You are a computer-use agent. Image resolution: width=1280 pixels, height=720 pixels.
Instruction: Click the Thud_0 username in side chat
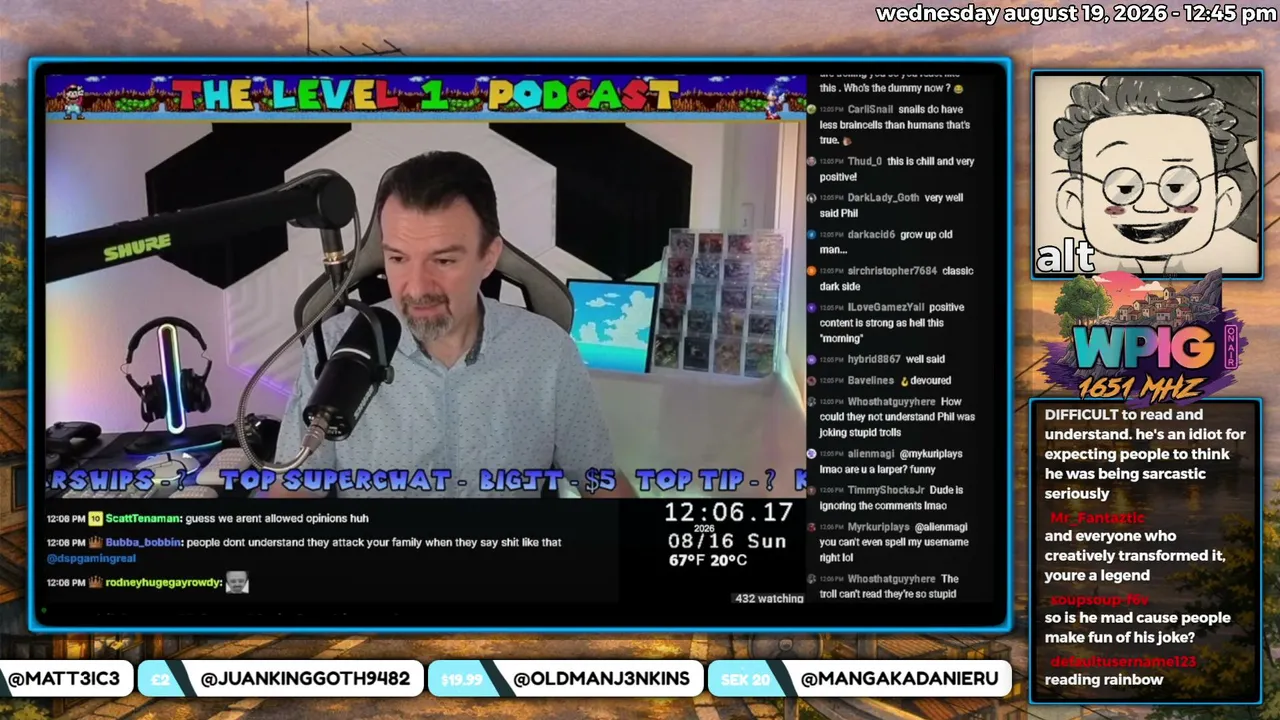pos(865,162)
